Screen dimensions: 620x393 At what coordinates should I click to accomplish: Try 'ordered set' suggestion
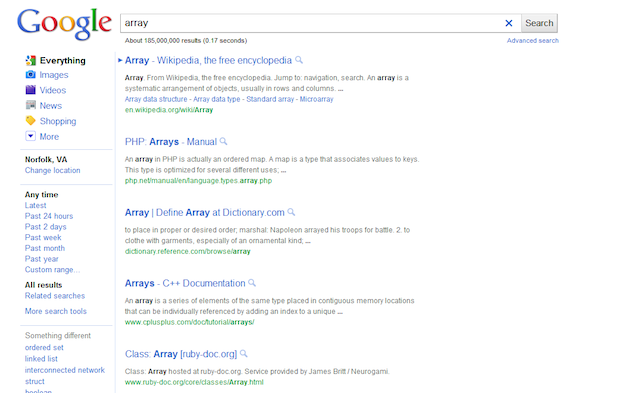[x=44, y=347]
